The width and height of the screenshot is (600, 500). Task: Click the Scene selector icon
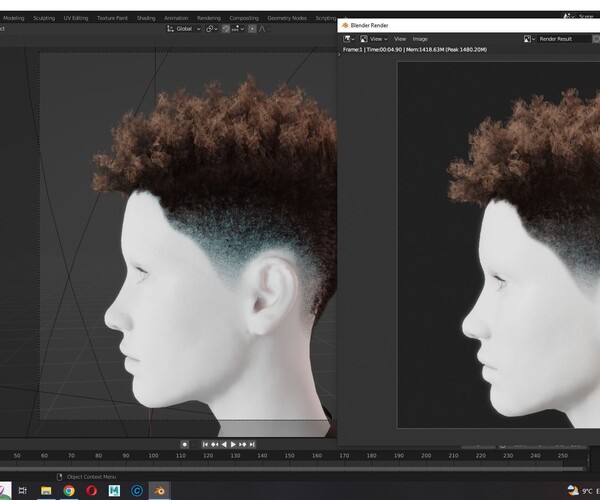[x=569, y=17]
